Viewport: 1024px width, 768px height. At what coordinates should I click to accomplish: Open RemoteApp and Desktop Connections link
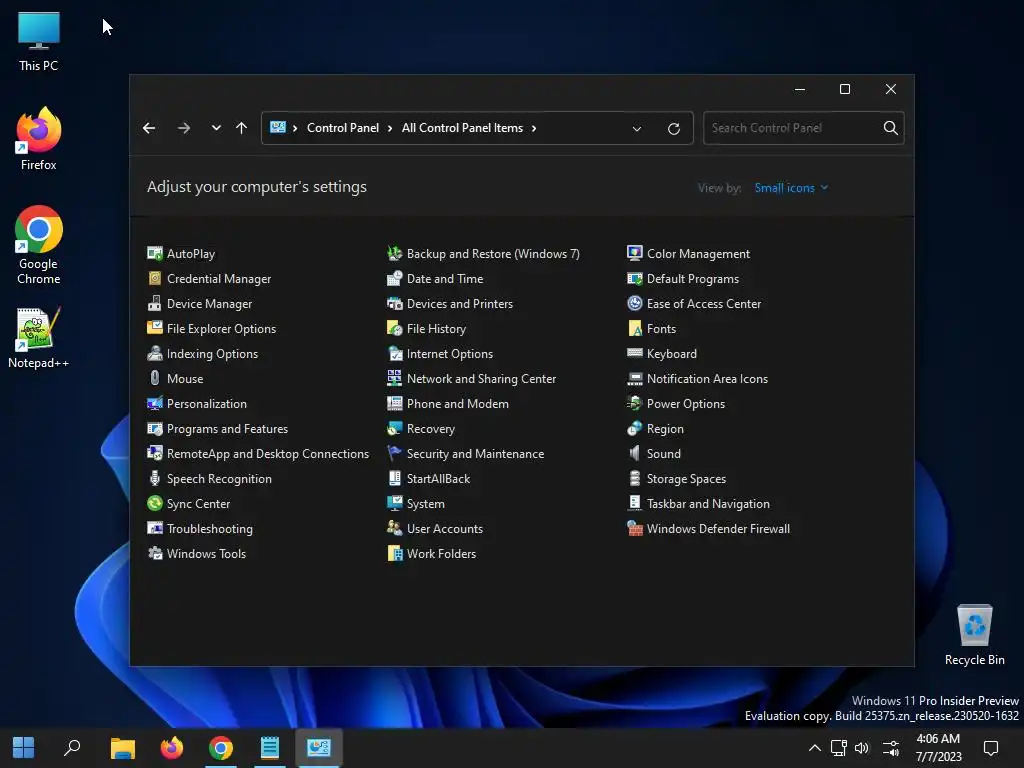point(268,454)
